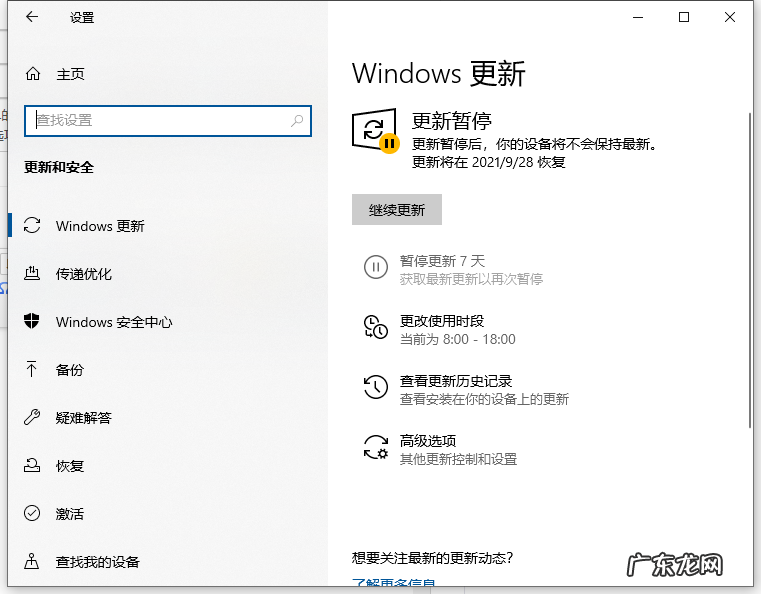Minimize the 设置 window
761x594 pixels.
[x=638, y=17]
